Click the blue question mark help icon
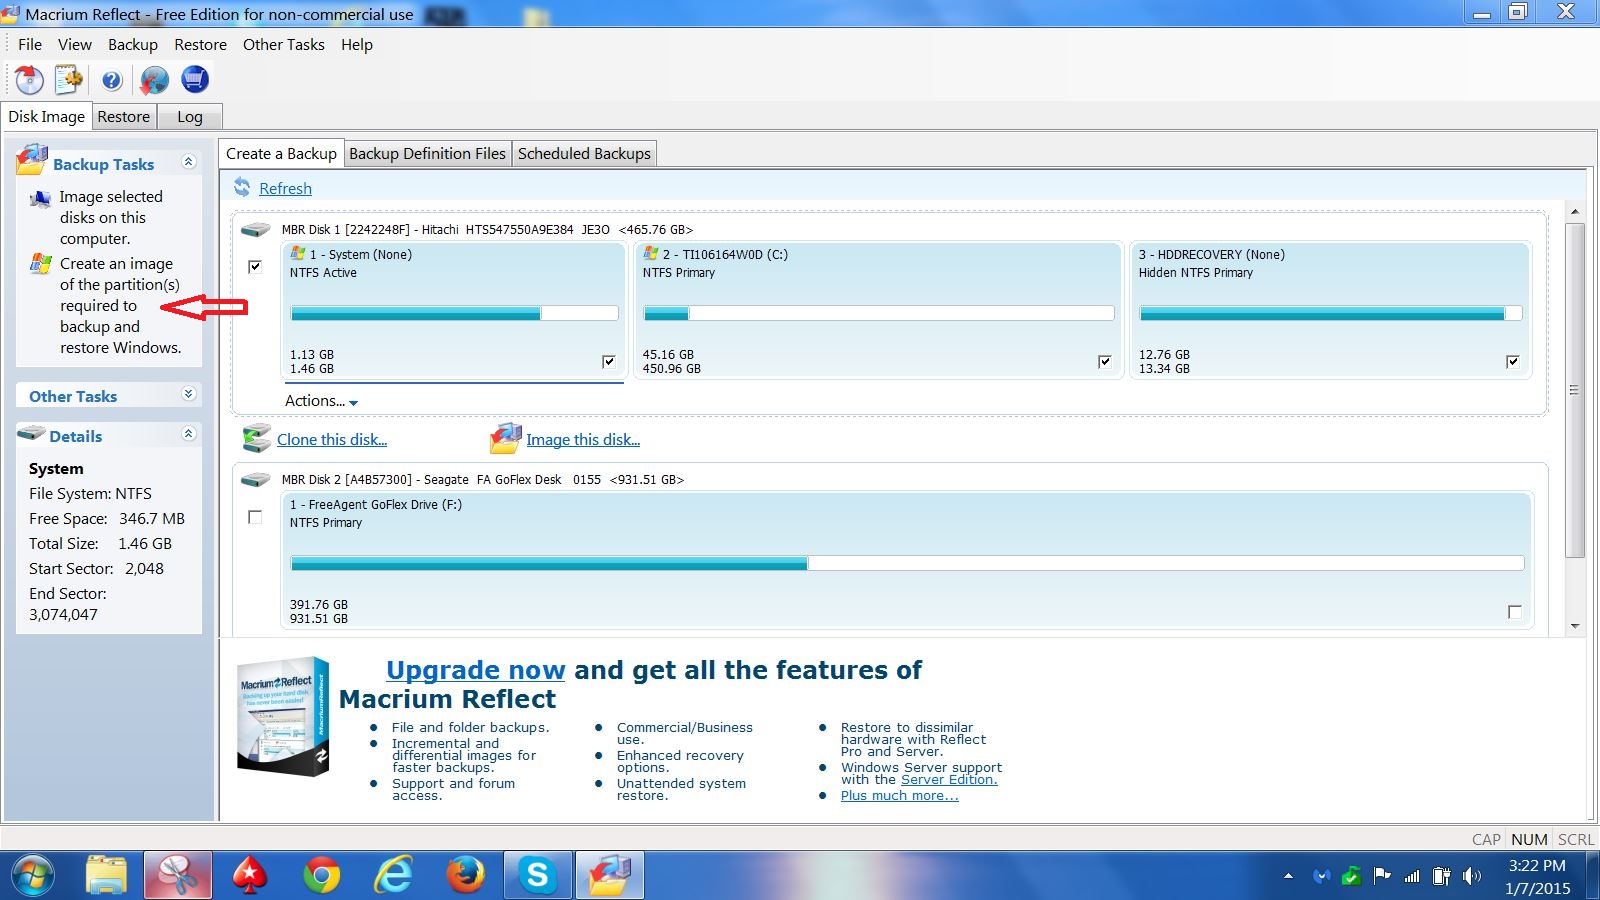Image resolution: width=1600 pixels, height=900 pixels. tap(112, 80)
